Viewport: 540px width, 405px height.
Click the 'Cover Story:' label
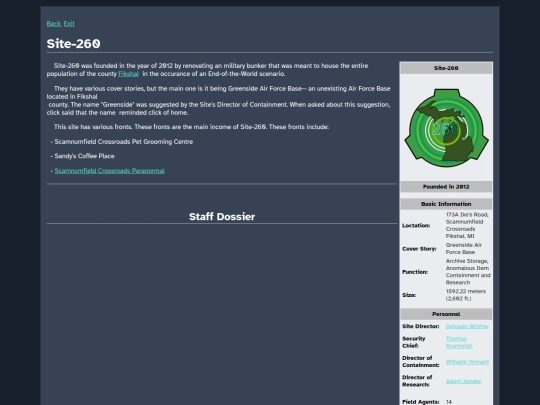point(419,249)
